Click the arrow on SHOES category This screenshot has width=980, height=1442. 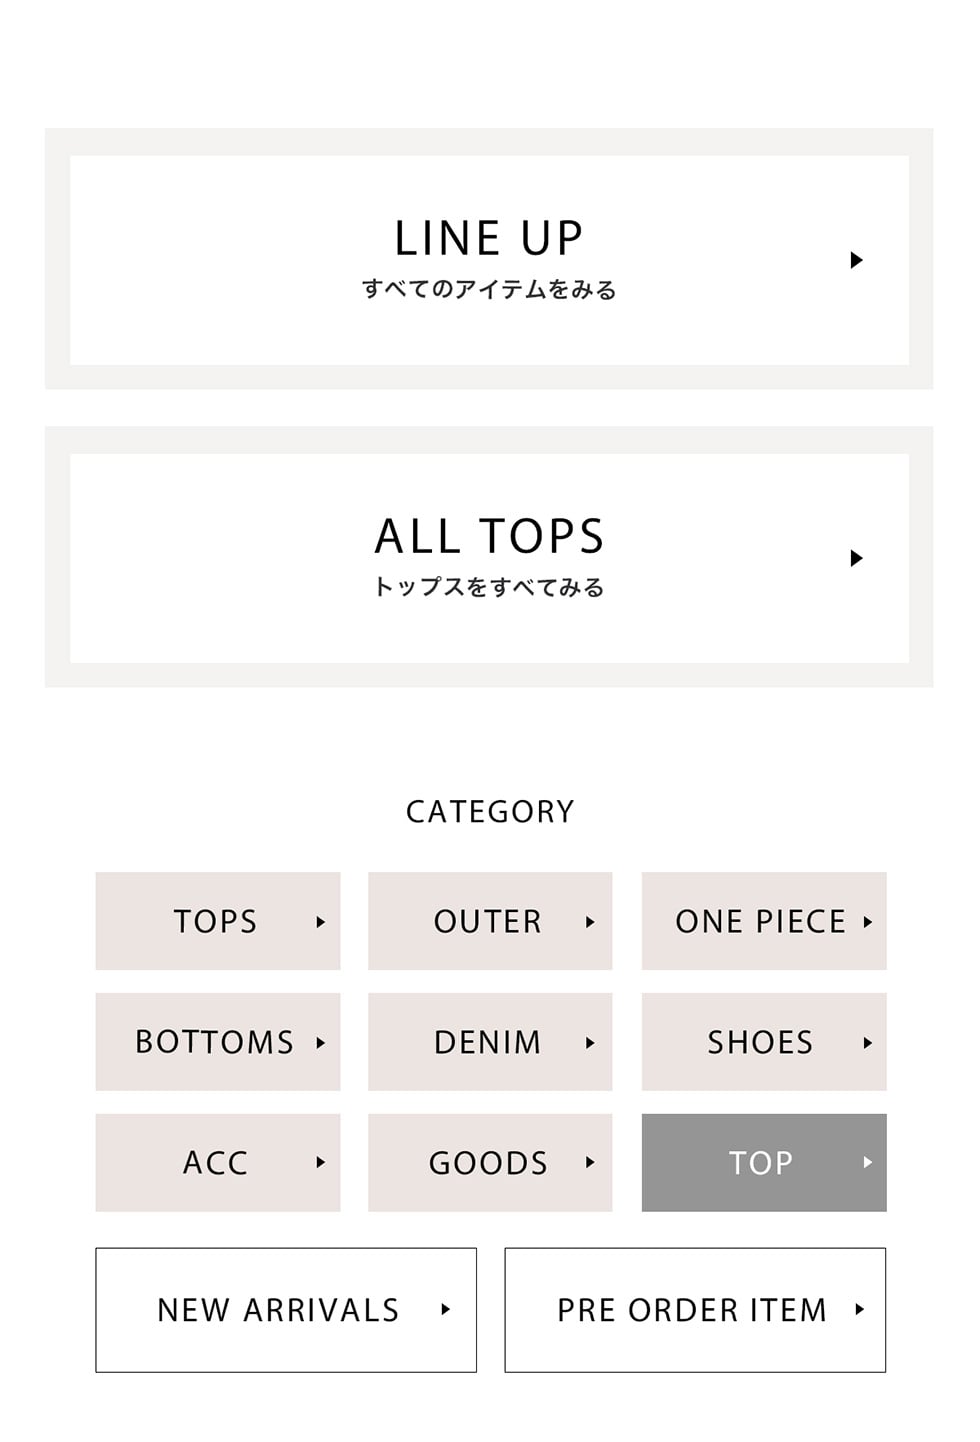[x=867, y=1043]
